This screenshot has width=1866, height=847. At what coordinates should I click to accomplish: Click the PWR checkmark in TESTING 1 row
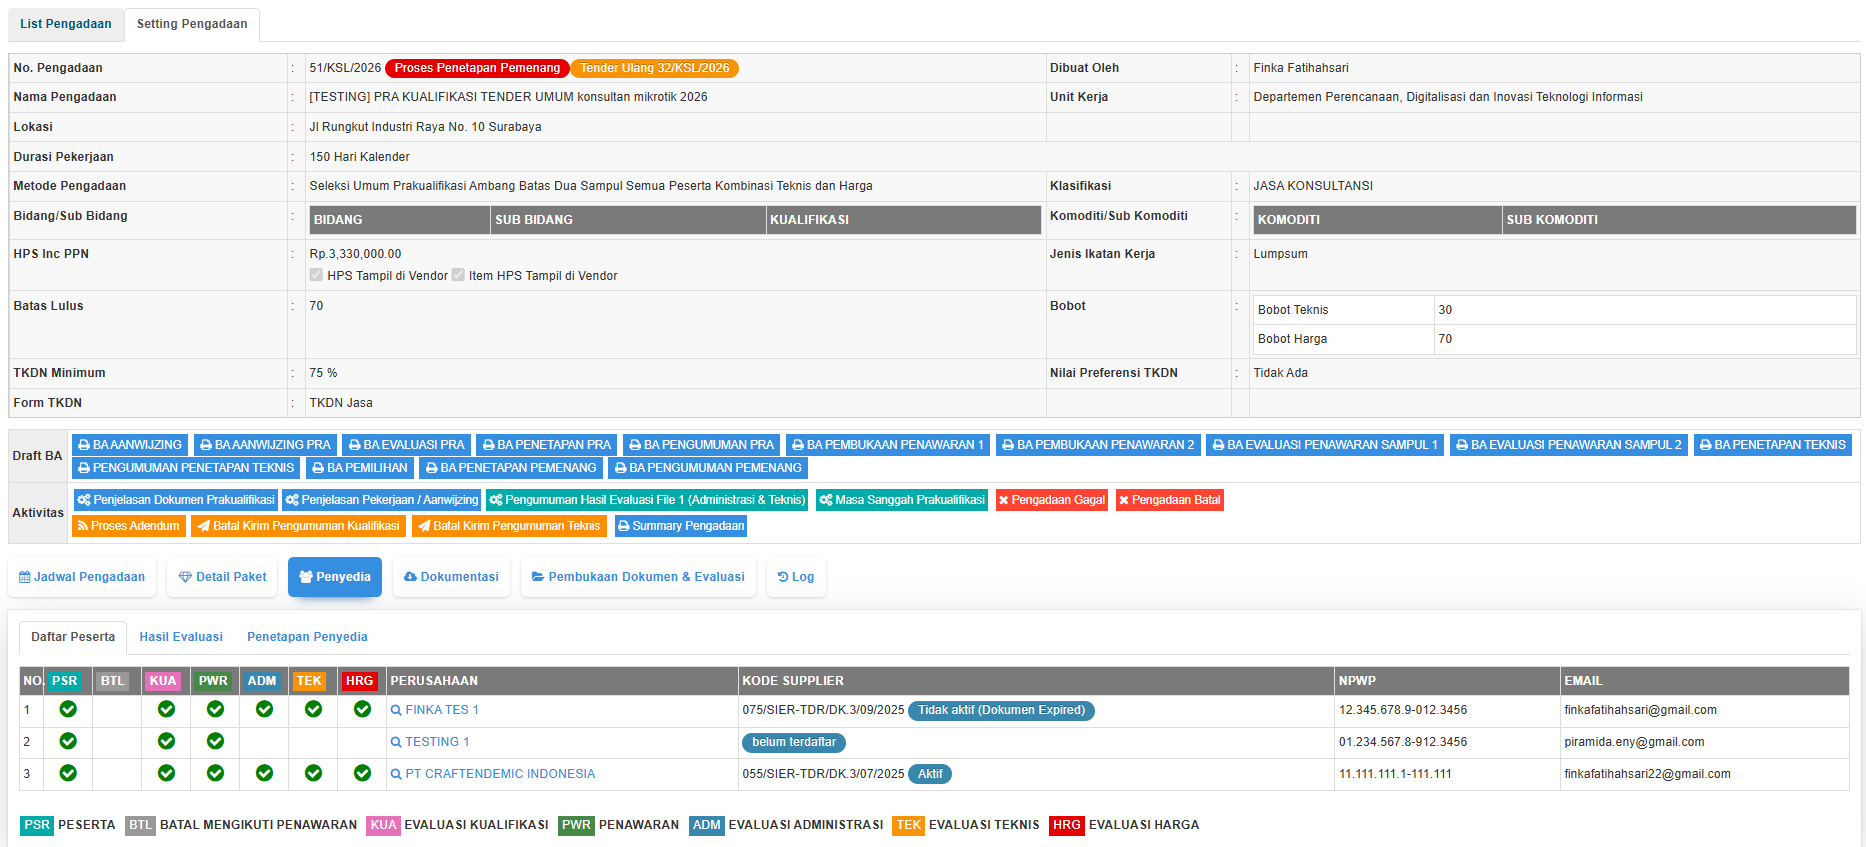tap(215, 741)
